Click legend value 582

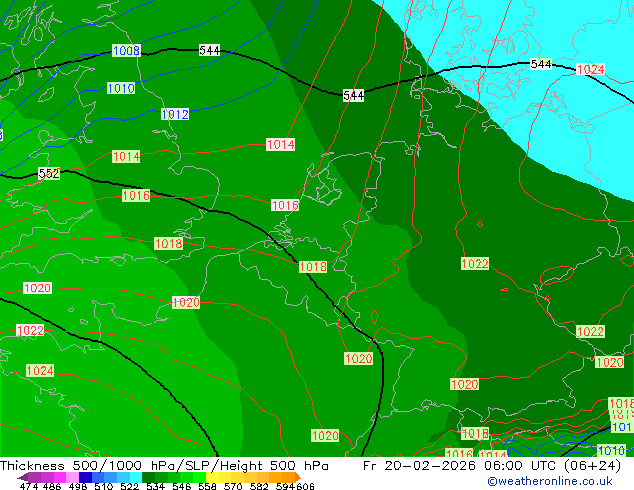coord(259,486)
